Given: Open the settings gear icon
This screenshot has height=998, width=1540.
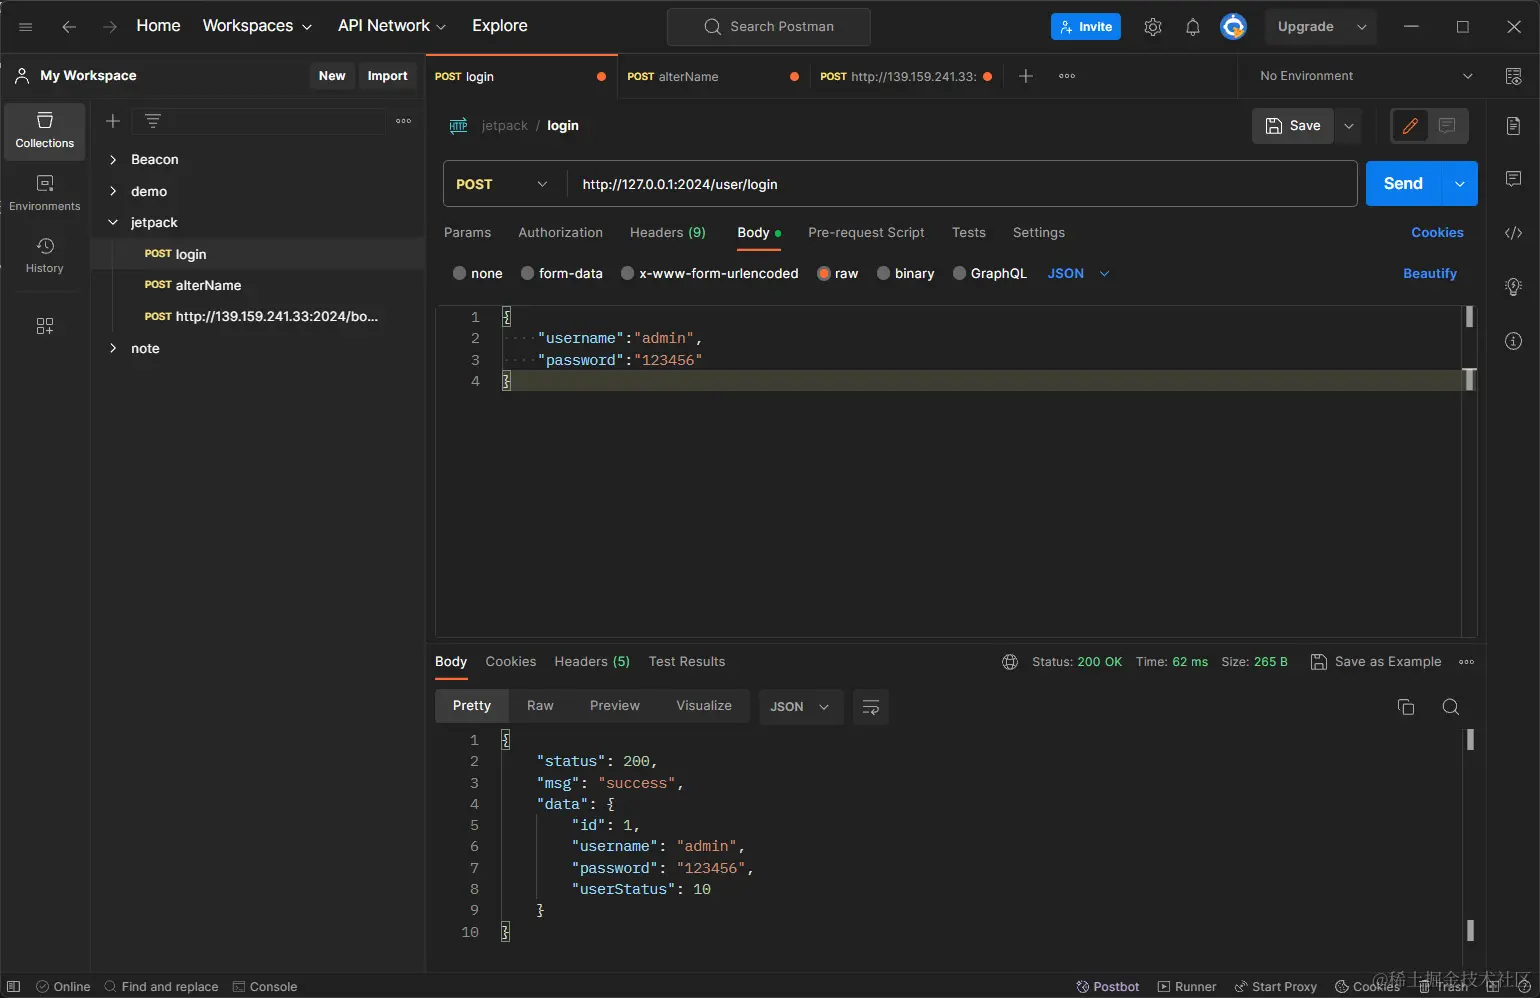Looking at the screenshot, I should (1153, 27).
